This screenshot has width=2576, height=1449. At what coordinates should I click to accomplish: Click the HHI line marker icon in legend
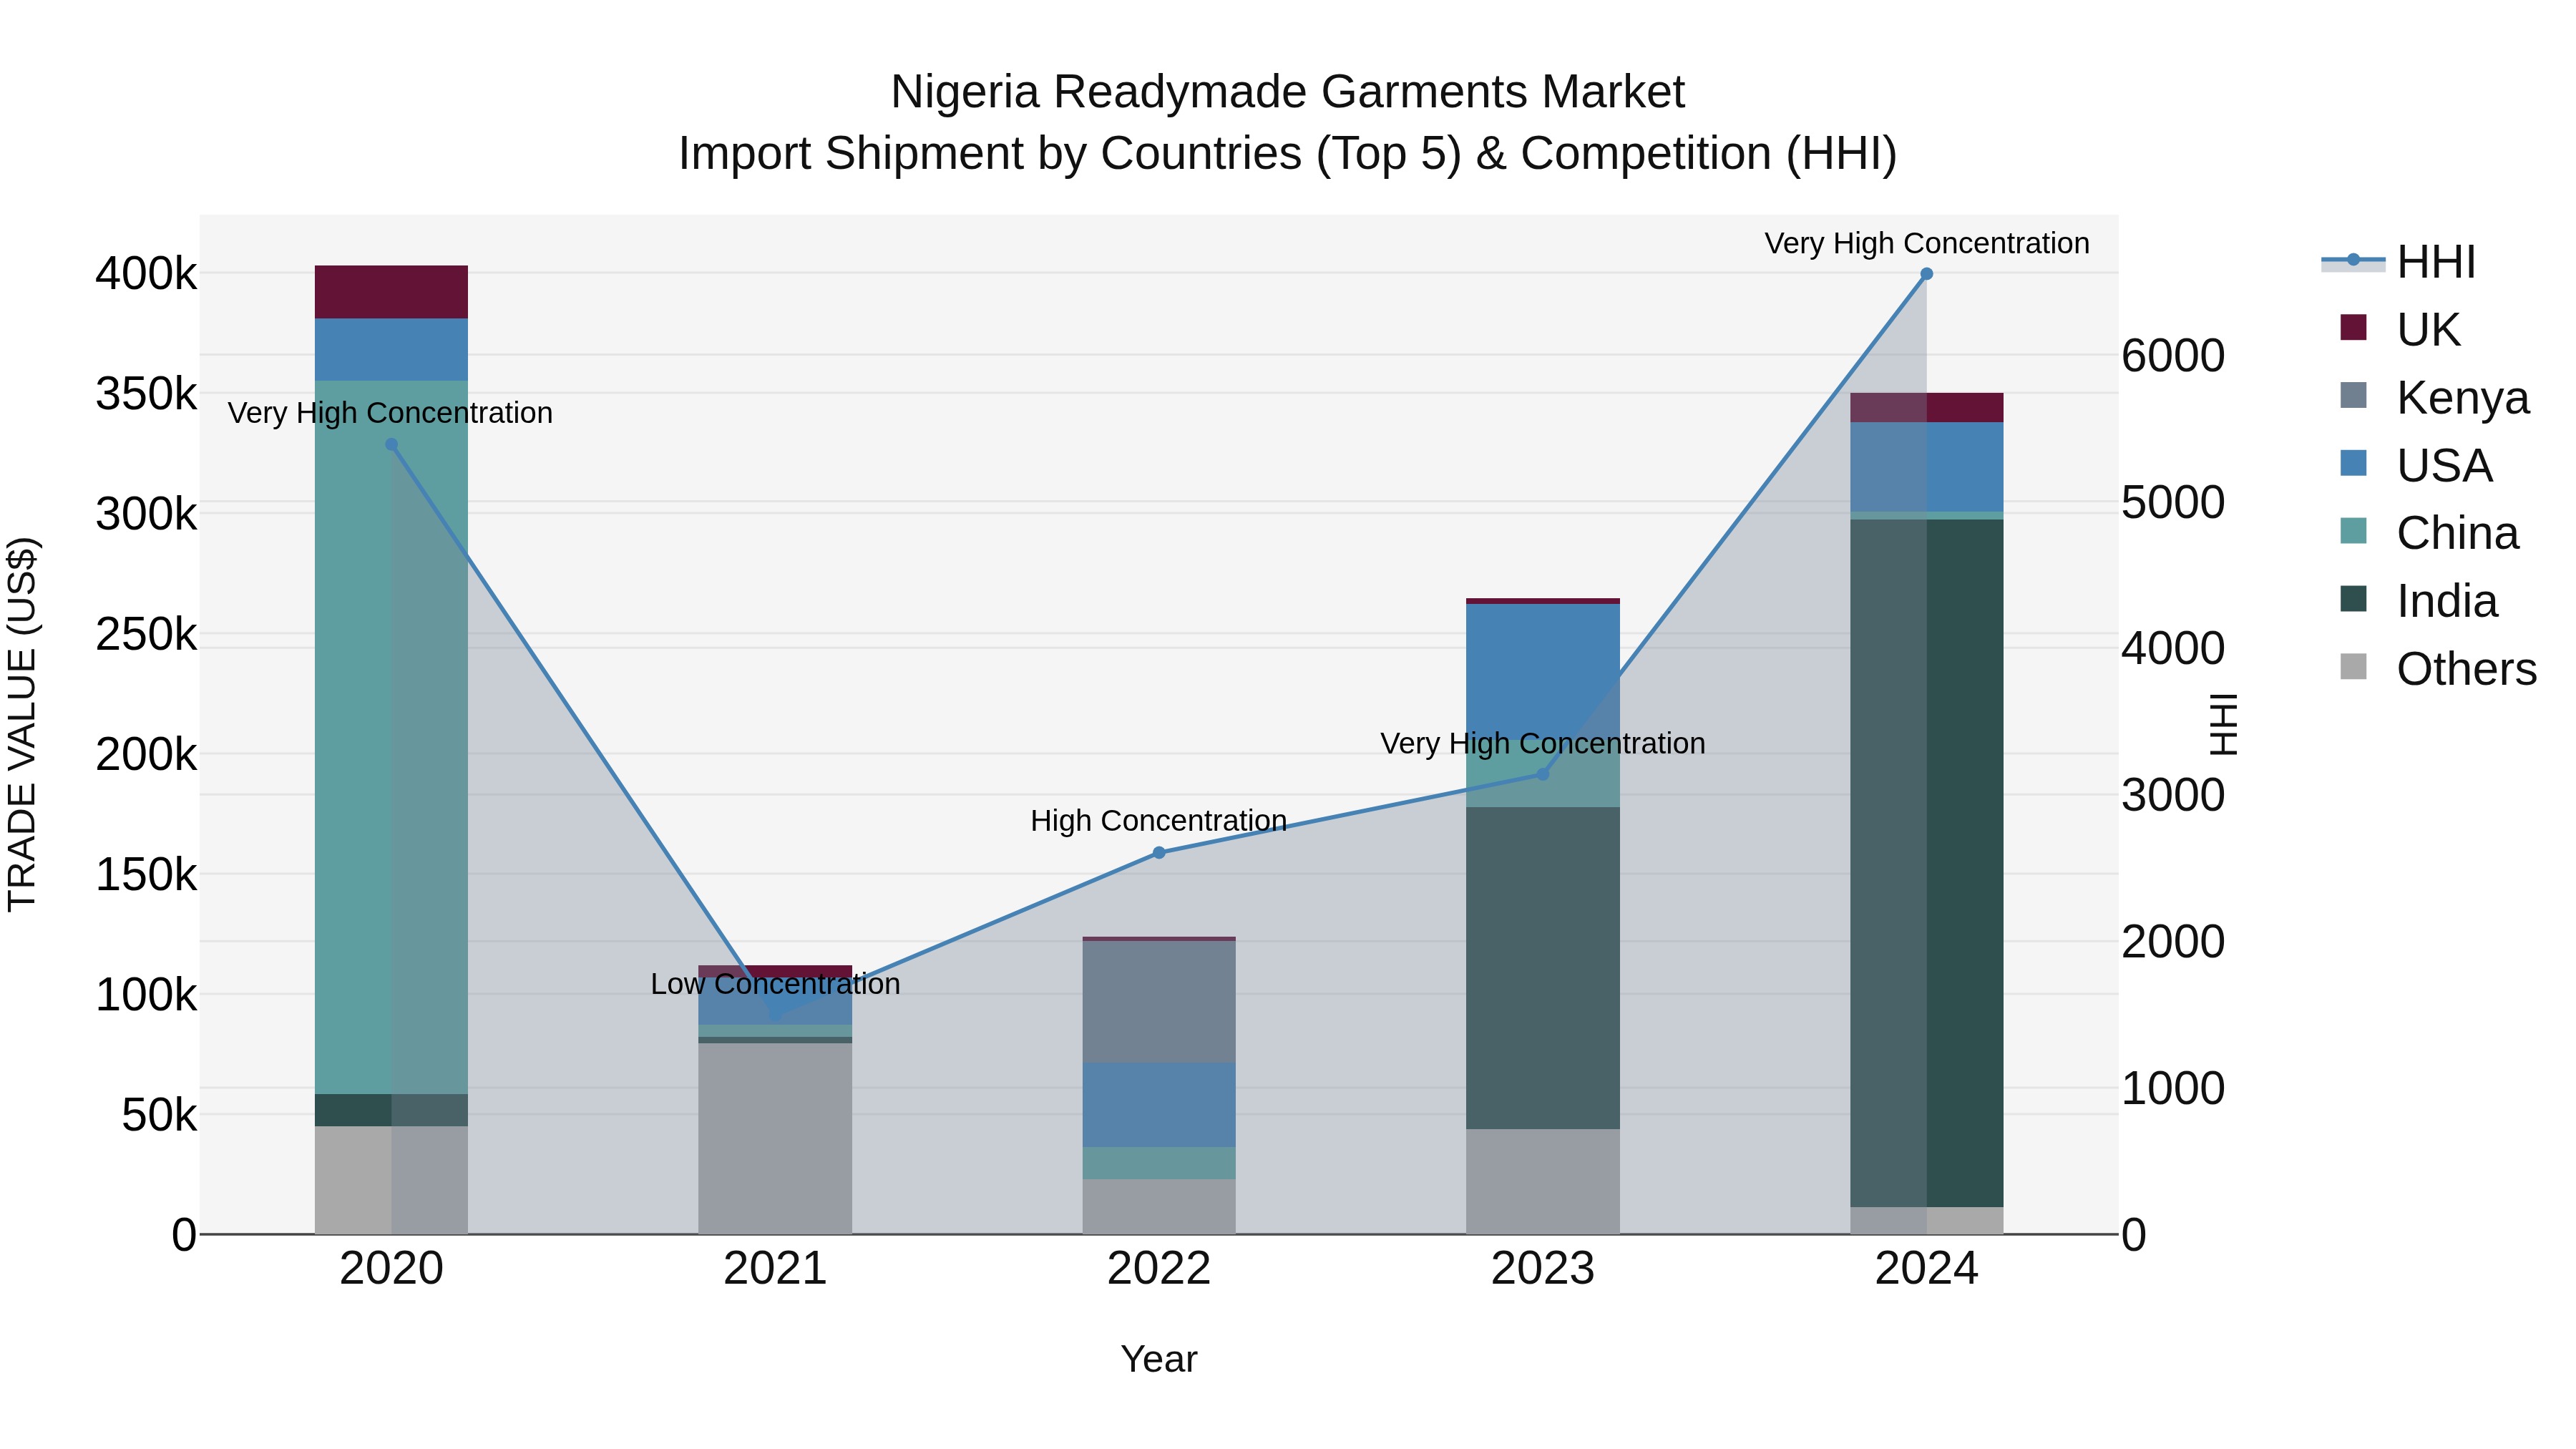(x=2353, y=260)
